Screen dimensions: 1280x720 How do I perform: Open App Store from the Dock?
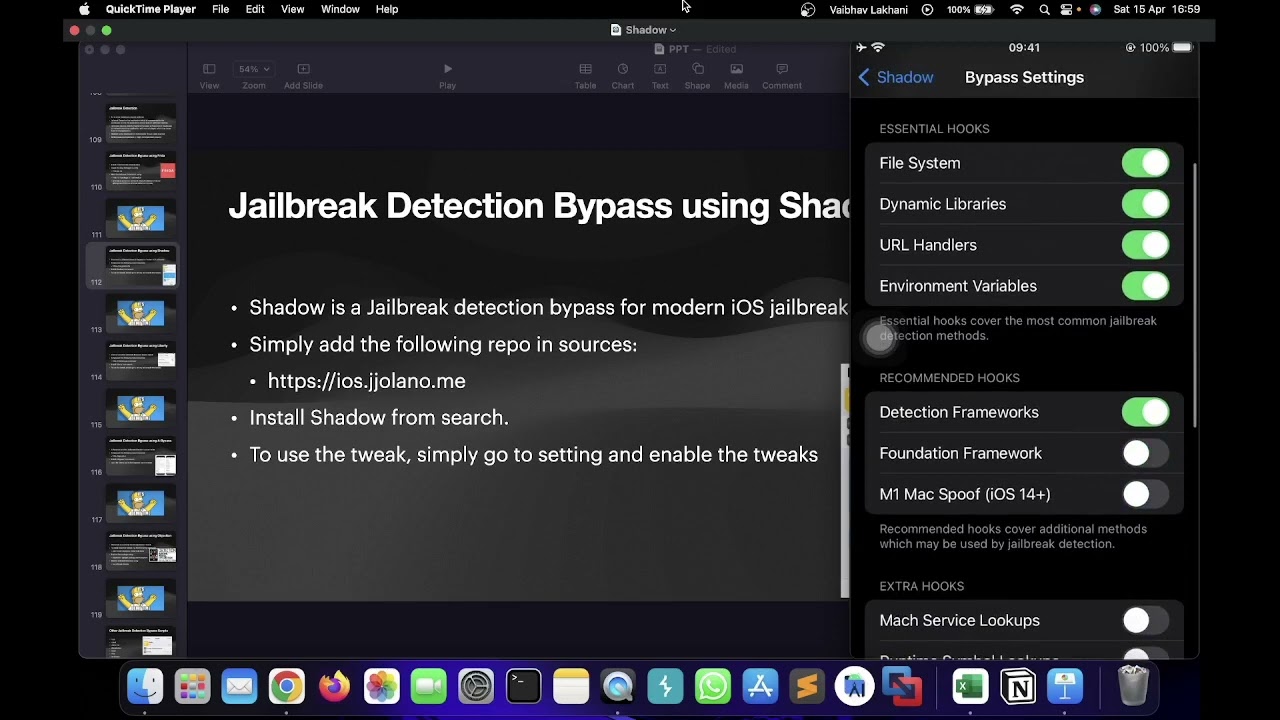pos(760,687)
